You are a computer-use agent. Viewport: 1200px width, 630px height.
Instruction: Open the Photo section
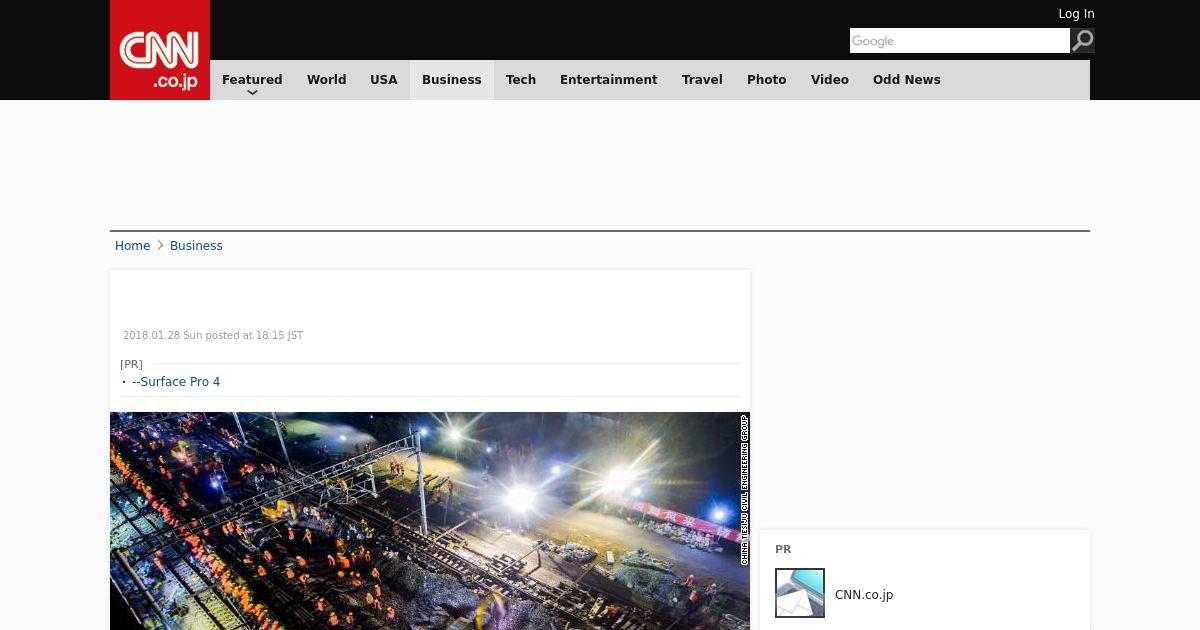click(x=767, y=80)
